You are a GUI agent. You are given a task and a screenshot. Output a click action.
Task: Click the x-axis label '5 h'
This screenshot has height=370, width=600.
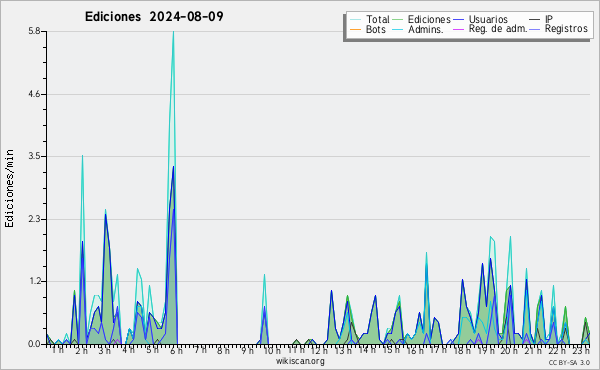152,350
